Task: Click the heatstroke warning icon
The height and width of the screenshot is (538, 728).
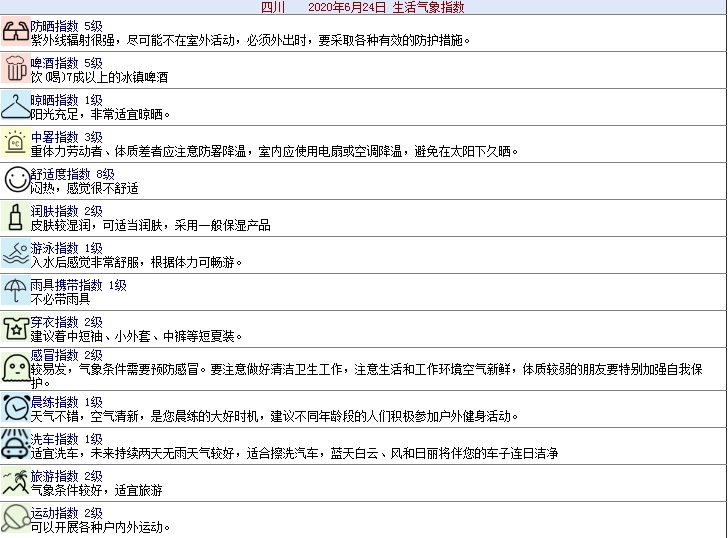Action: pyautogui.click(x=15, y=143)
